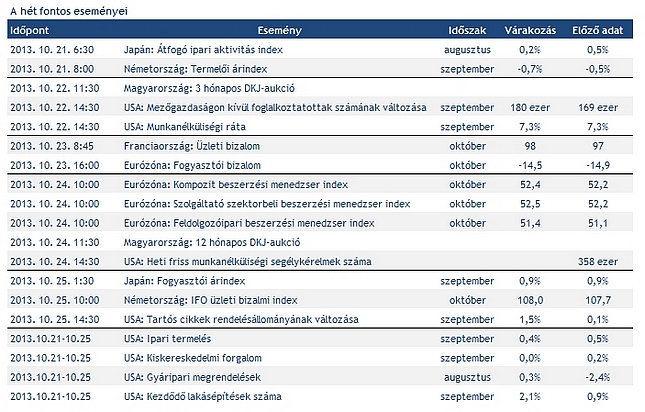Select the Időszak column header
Viewport: 645px width, 412px height.
(467, 30)
